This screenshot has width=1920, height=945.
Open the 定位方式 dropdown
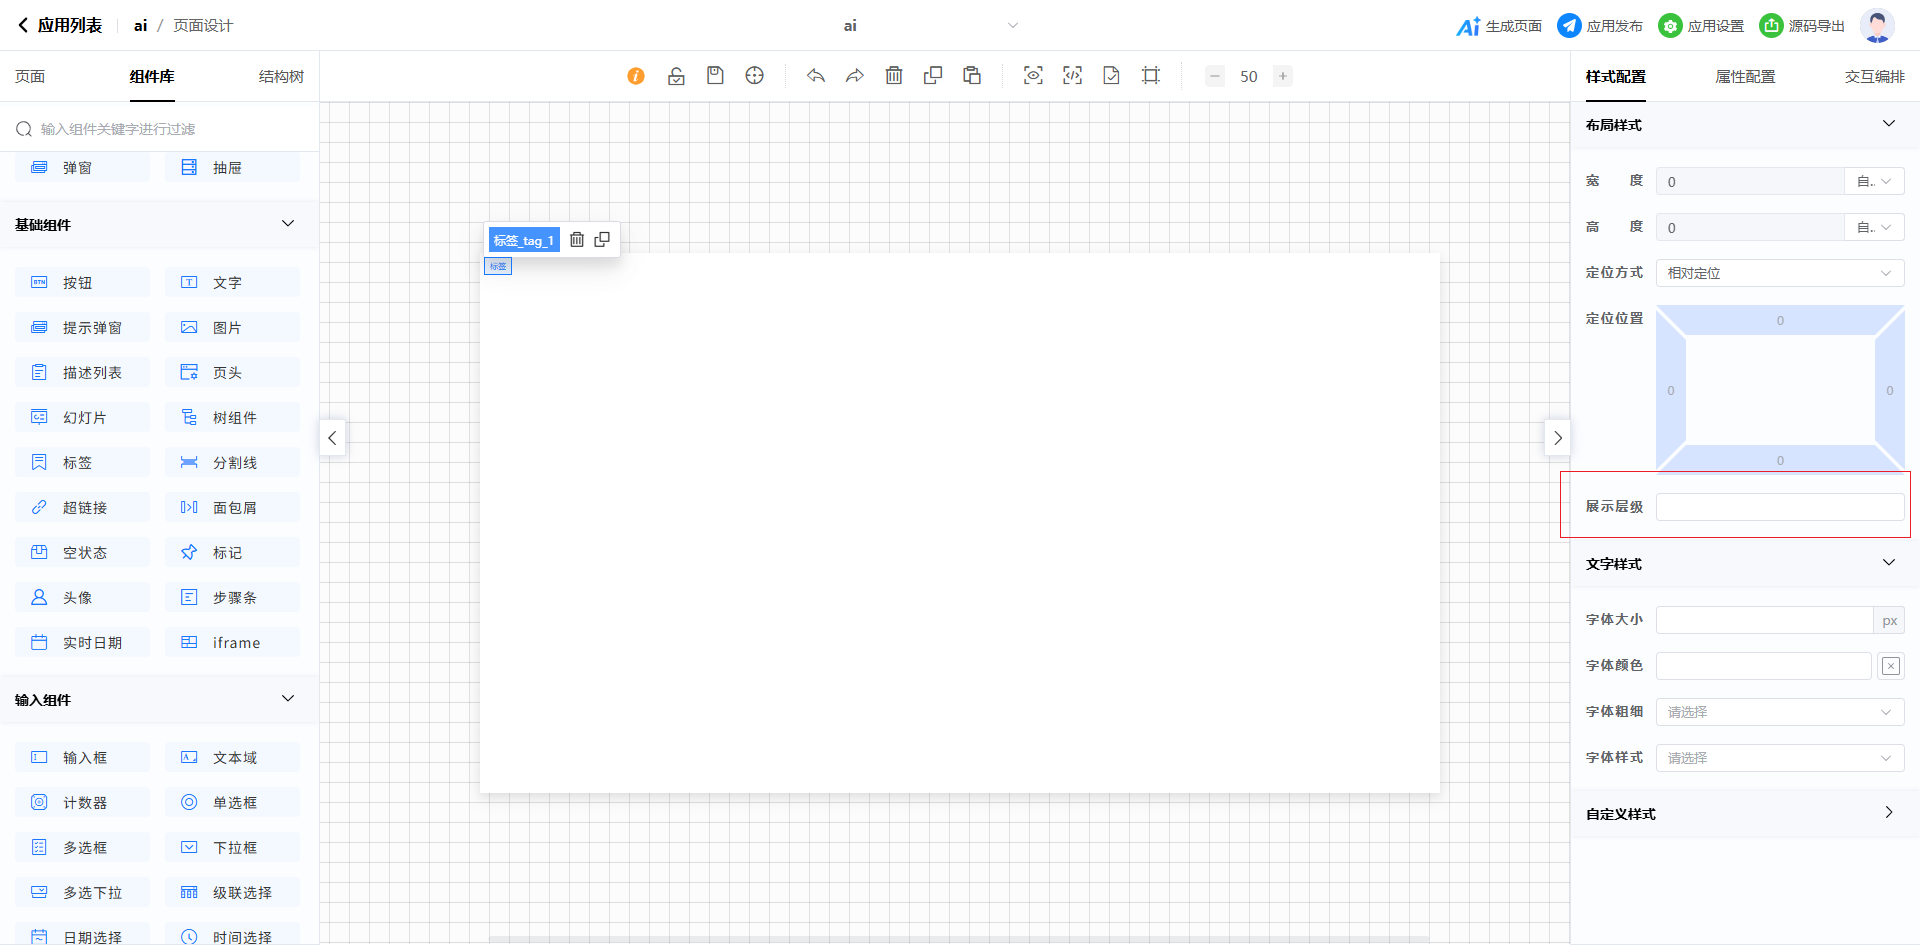point(1779,273)
